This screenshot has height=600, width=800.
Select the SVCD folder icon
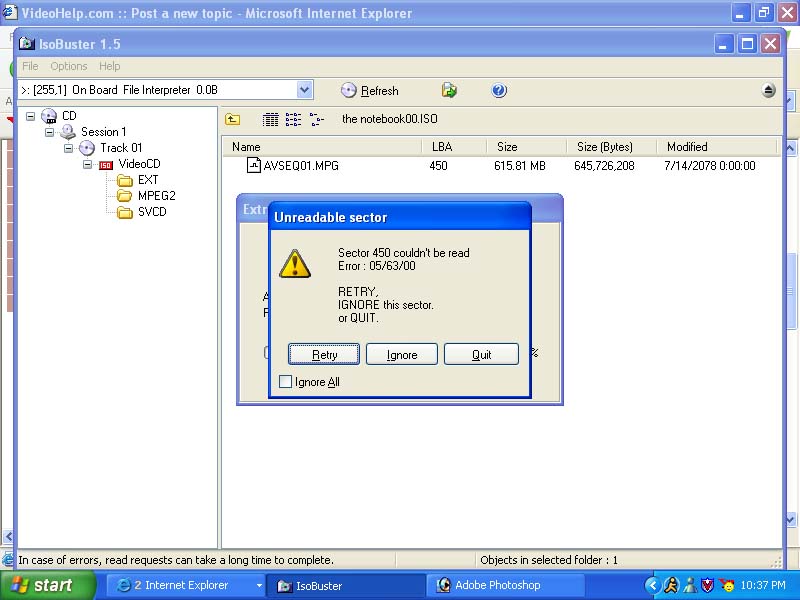point(124,212)
